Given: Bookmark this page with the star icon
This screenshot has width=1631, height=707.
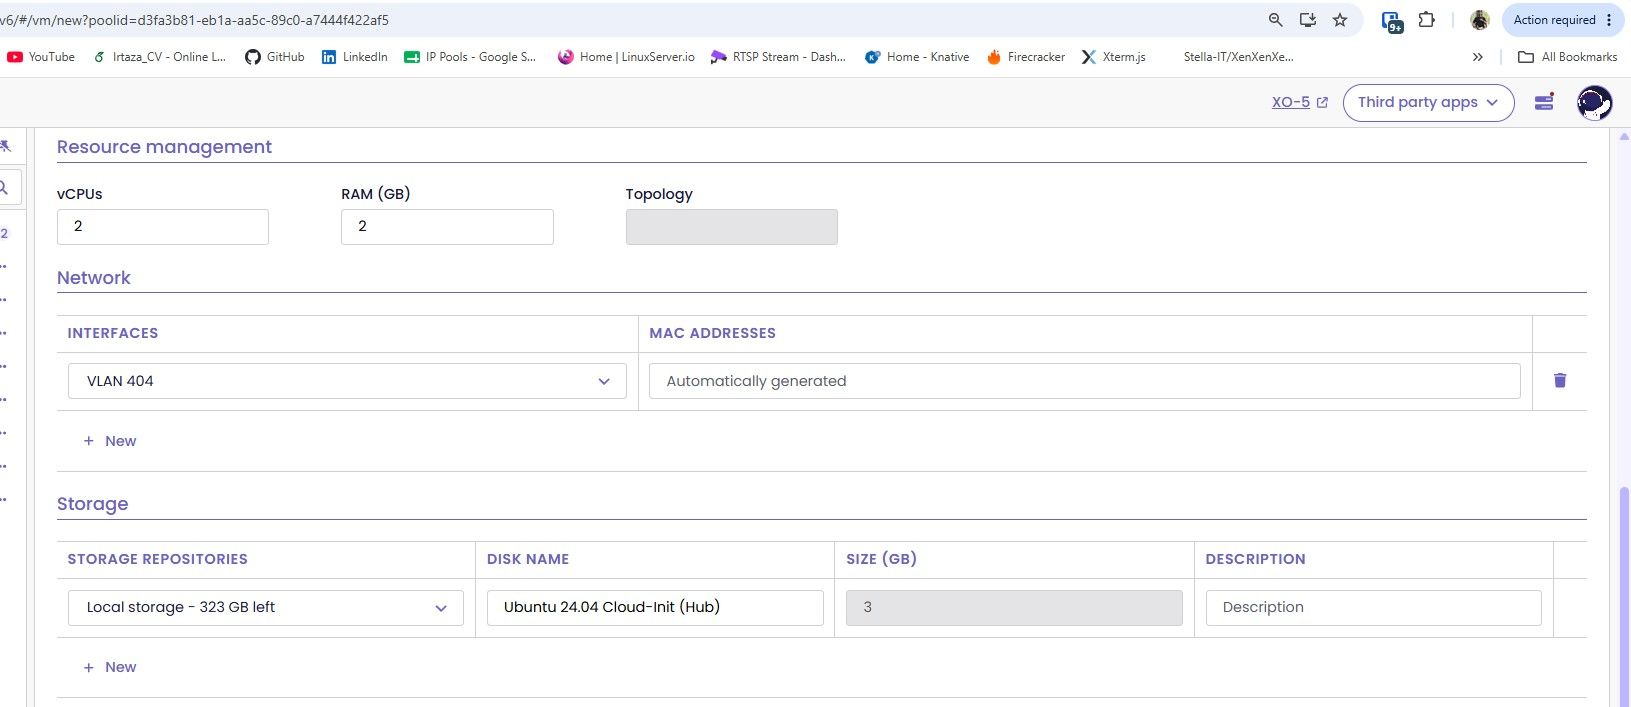Looking at the screenshot, I should click(x=1340, y=20).
